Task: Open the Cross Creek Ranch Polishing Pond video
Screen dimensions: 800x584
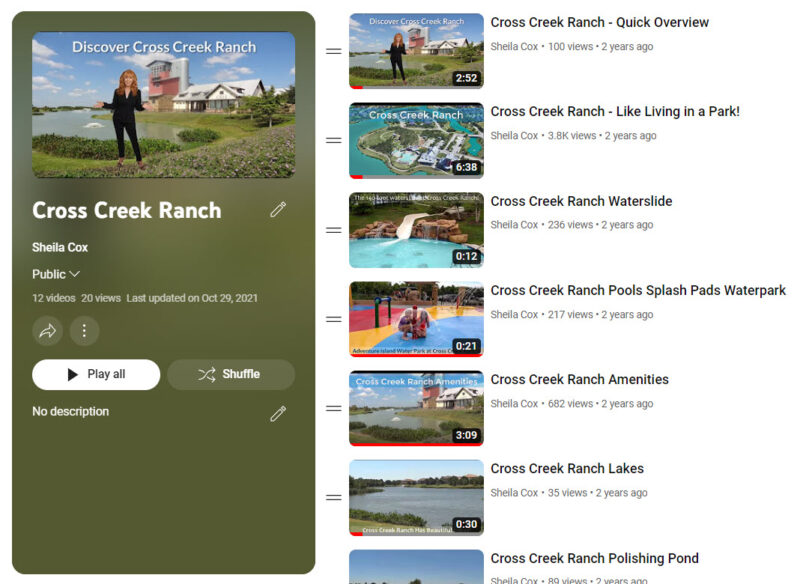Action: point(594,558)
